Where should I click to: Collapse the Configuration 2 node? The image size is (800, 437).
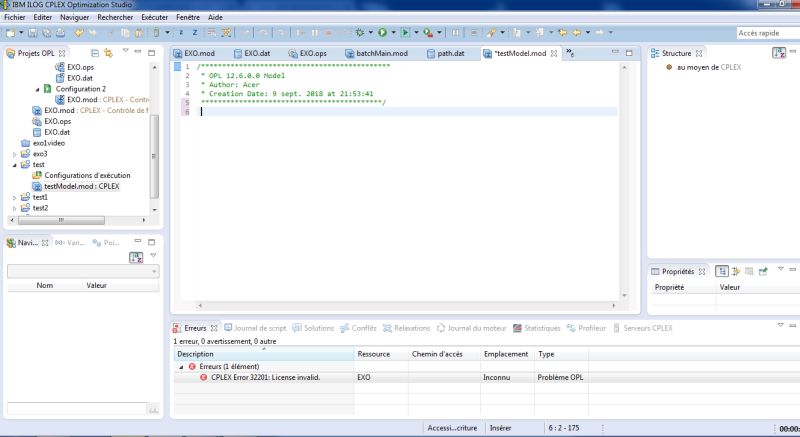click(x=37, y=89)
